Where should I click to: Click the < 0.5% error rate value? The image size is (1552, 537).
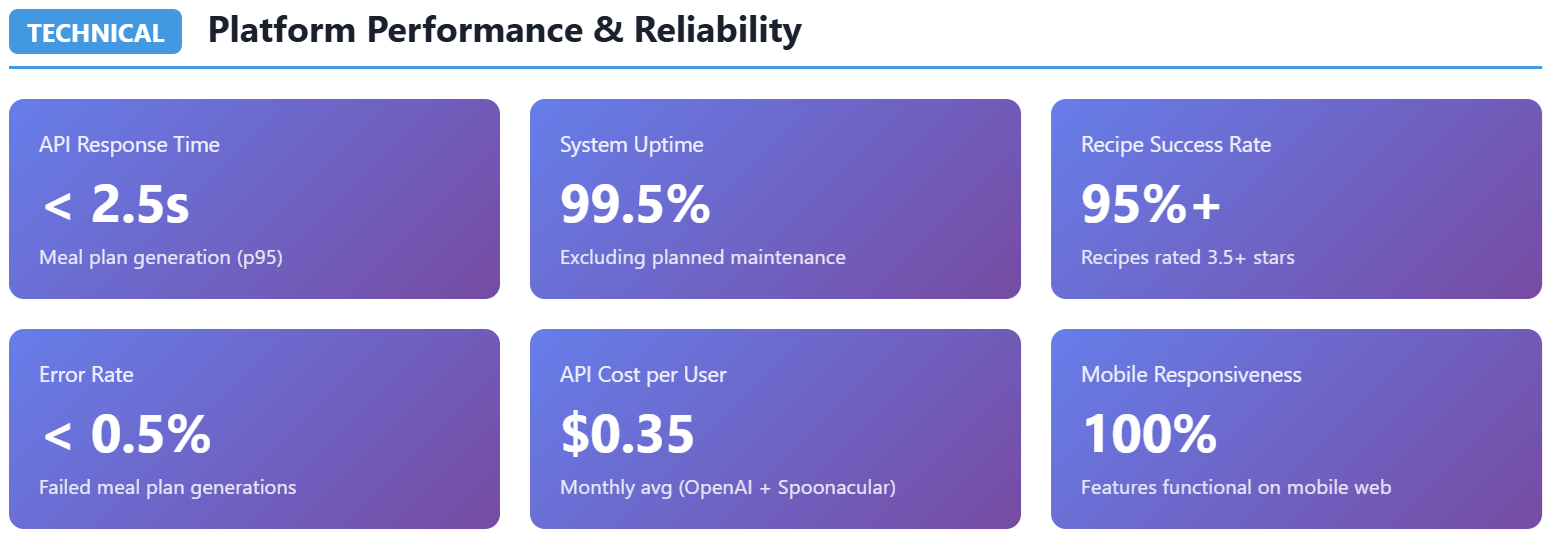click(126, 434)
